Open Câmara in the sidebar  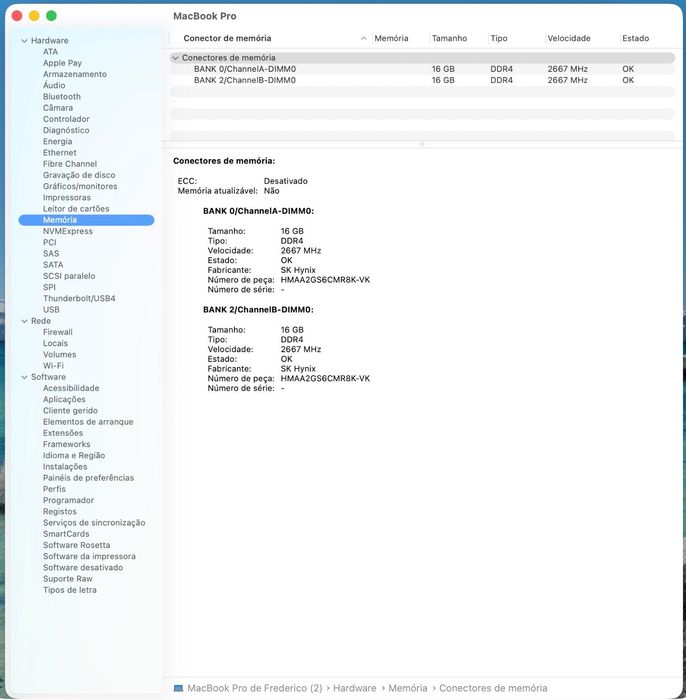58,108
